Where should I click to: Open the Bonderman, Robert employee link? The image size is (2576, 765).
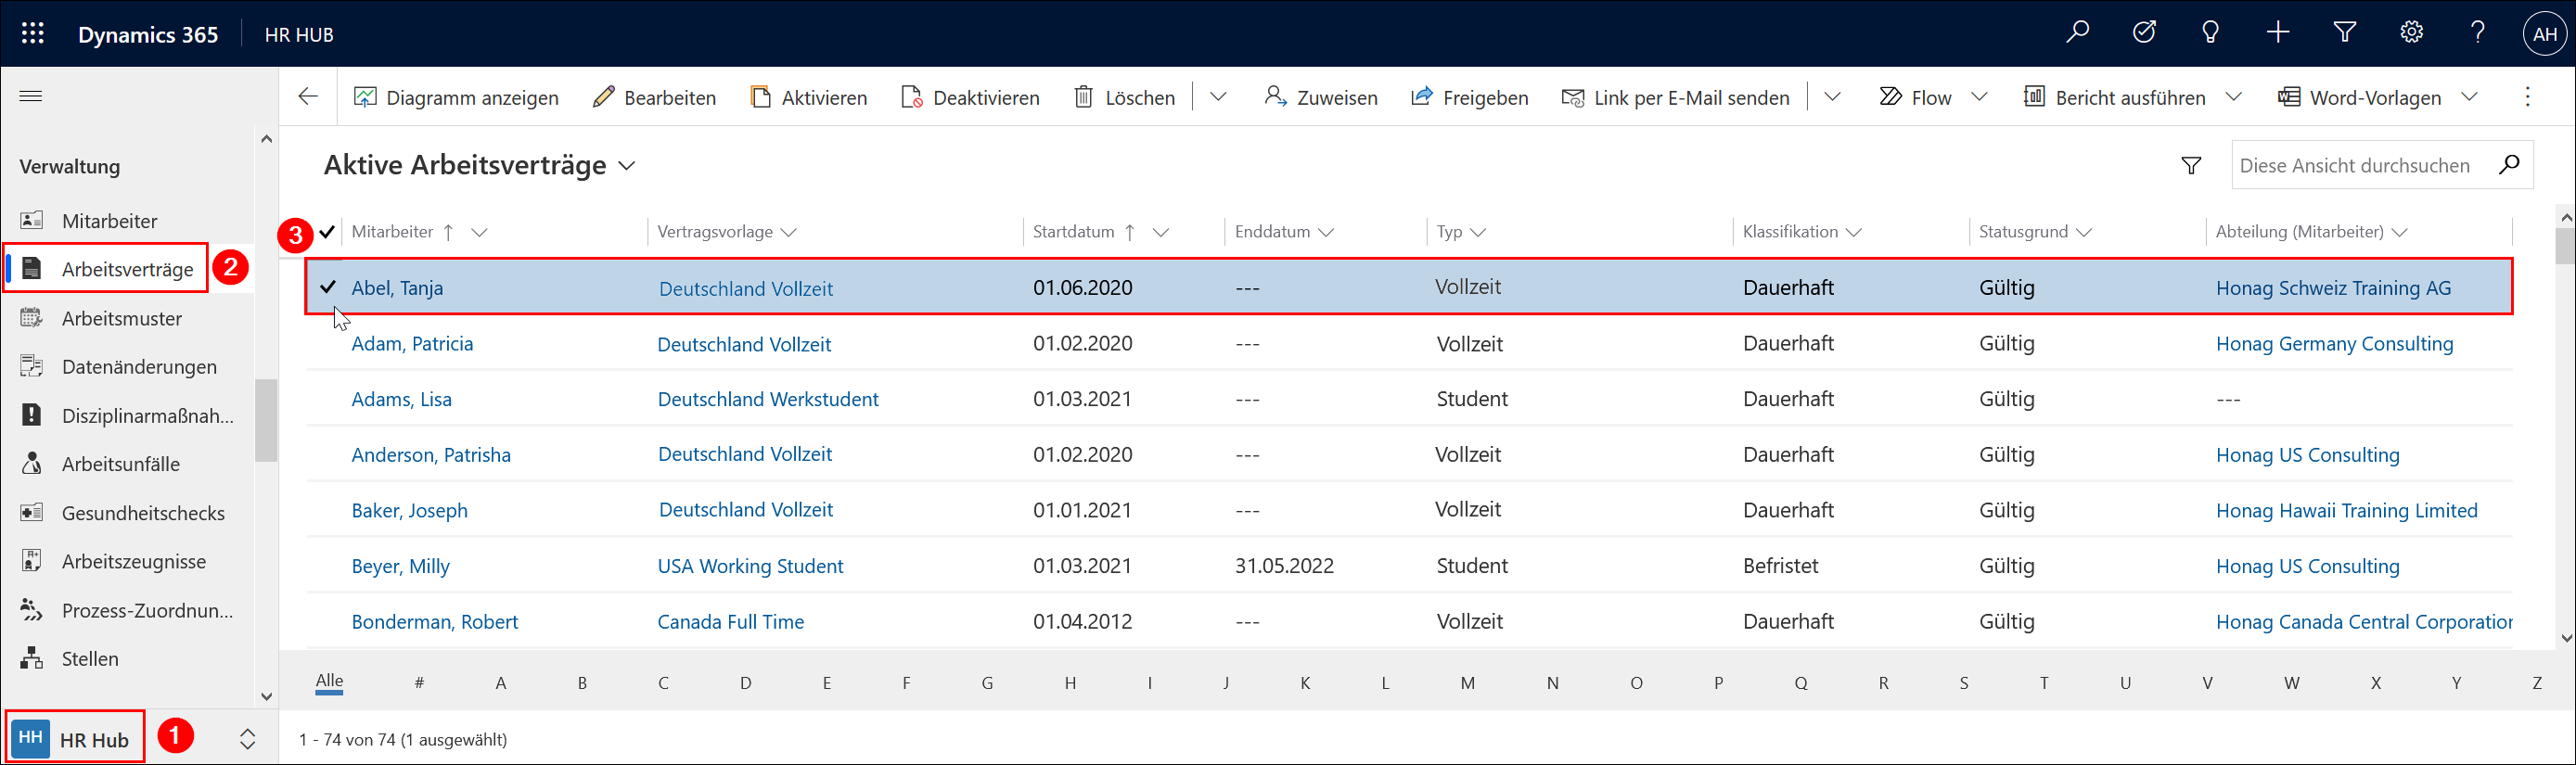[435, 622]
